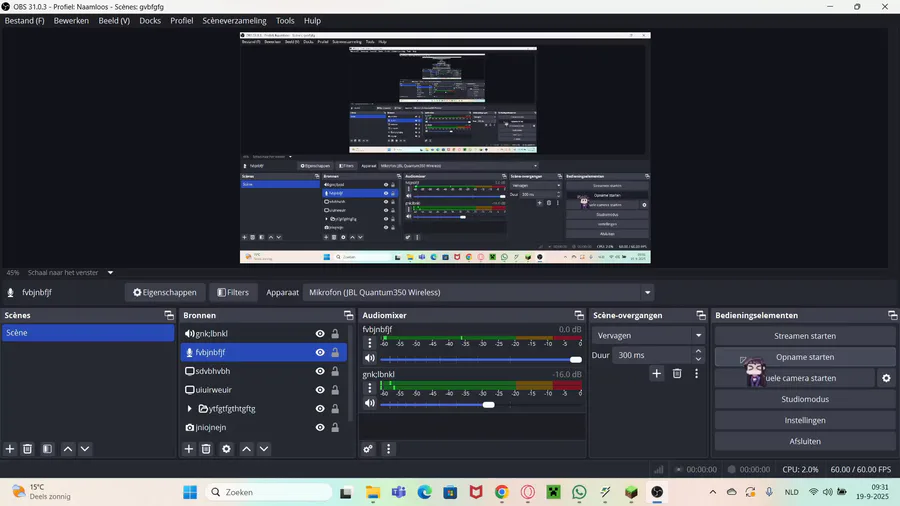Open File Explorer from the taskbar

point(373,492)
